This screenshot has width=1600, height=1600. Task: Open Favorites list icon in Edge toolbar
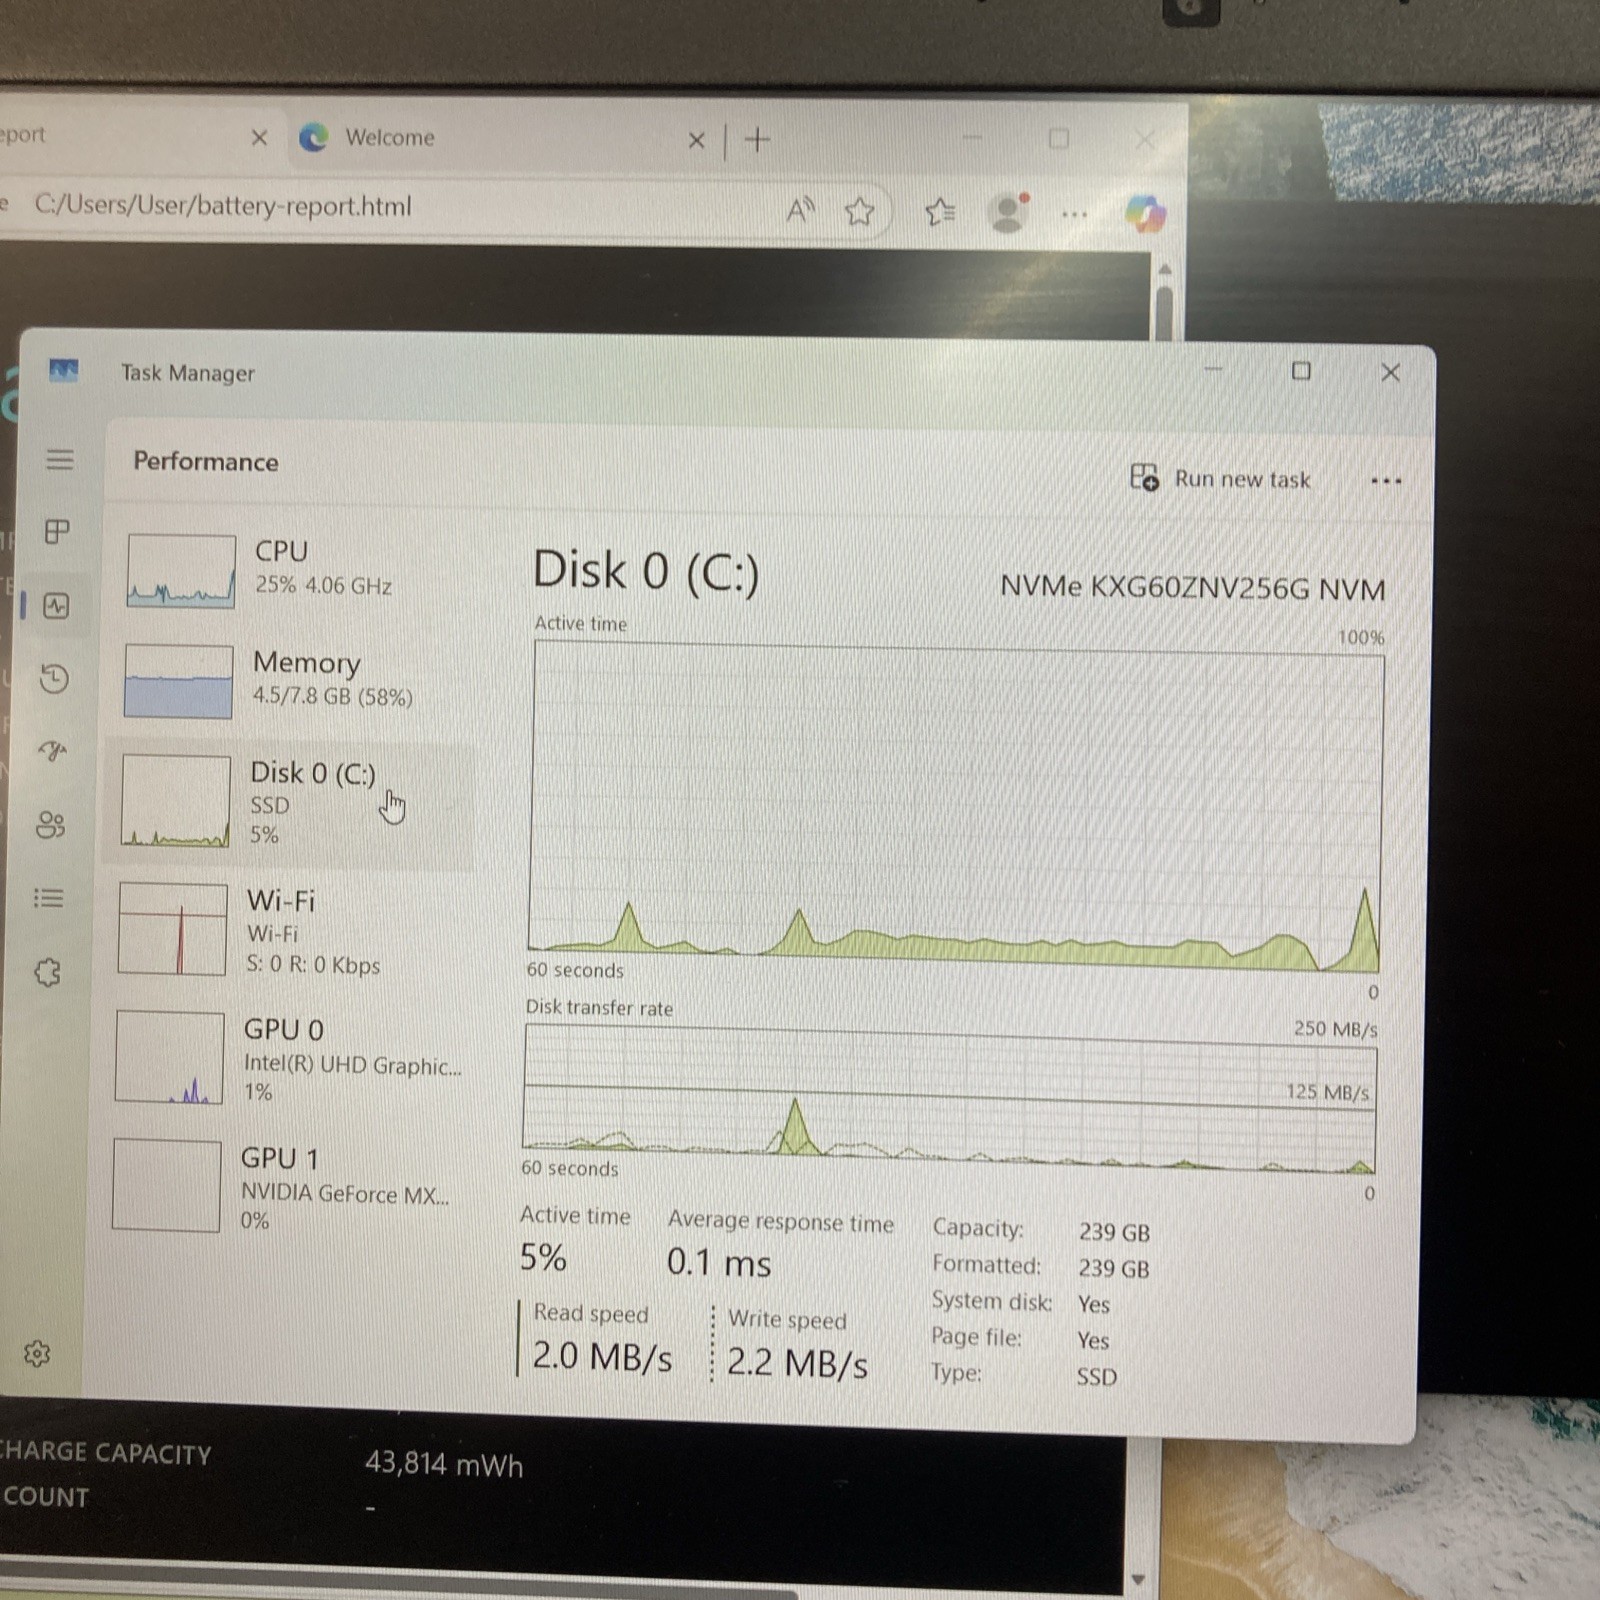940,212
